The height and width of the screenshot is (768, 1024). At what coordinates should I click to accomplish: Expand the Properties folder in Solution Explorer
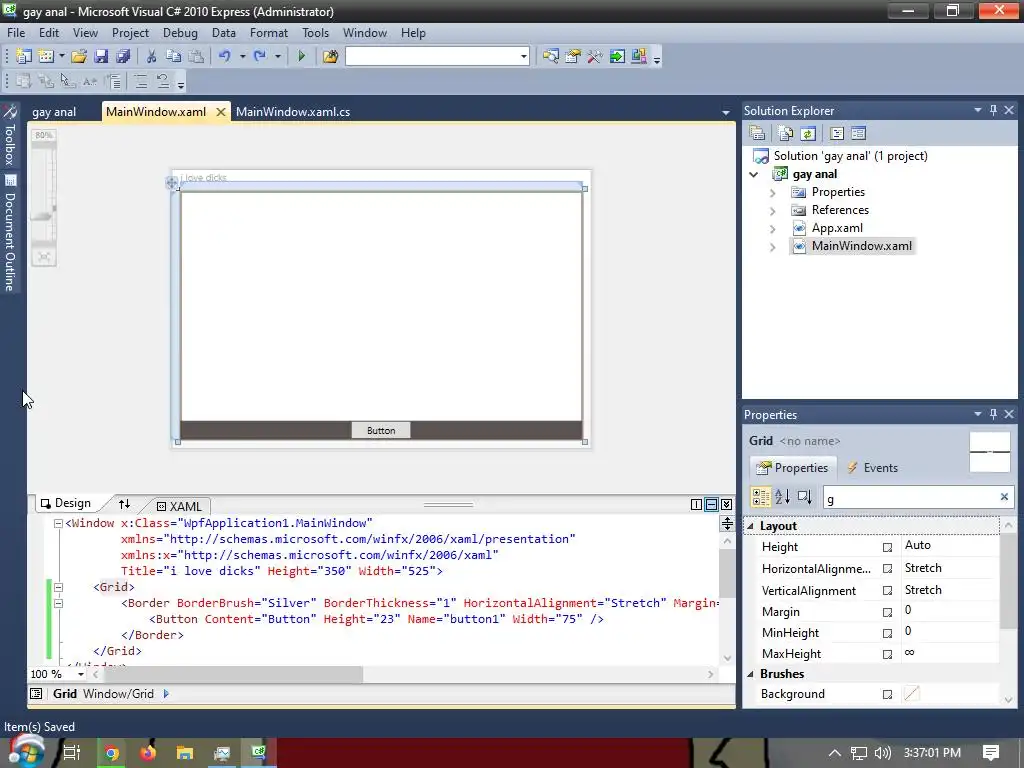coord(773,193)
